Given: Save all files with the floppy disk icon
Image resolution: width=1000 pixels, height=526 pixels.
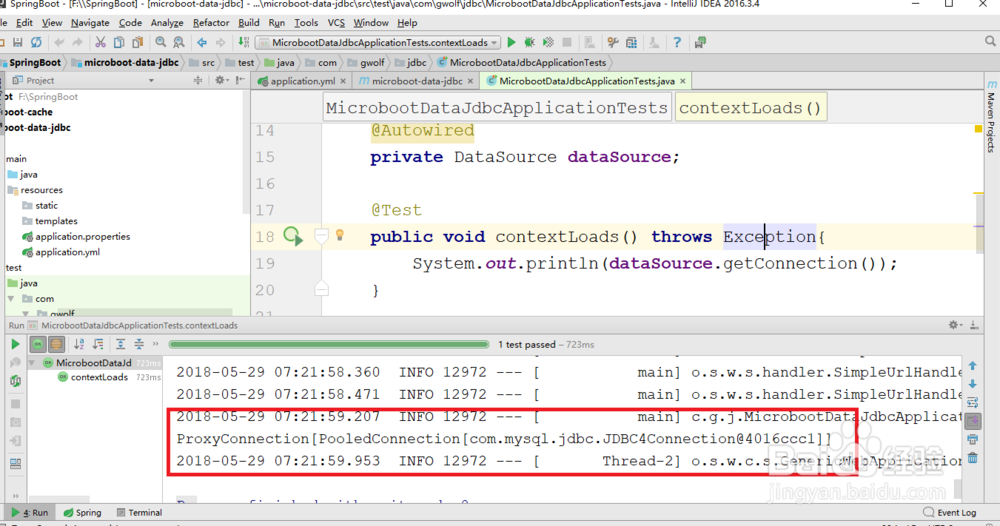Looking at the screenshot, I should pyautogui.click(x=18, y=43).
